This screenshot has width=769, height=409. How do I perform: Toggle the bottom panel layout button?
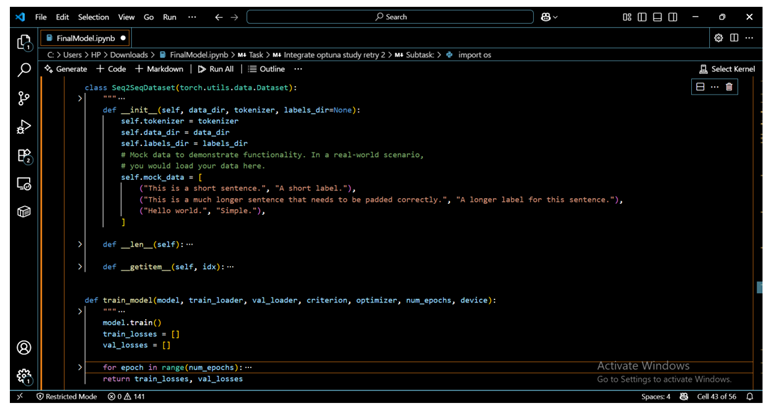658,17
